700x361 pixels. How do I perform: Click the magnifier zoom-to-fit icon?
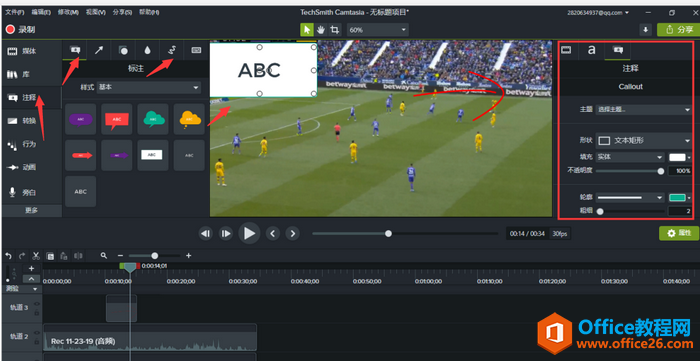point(104,256)
